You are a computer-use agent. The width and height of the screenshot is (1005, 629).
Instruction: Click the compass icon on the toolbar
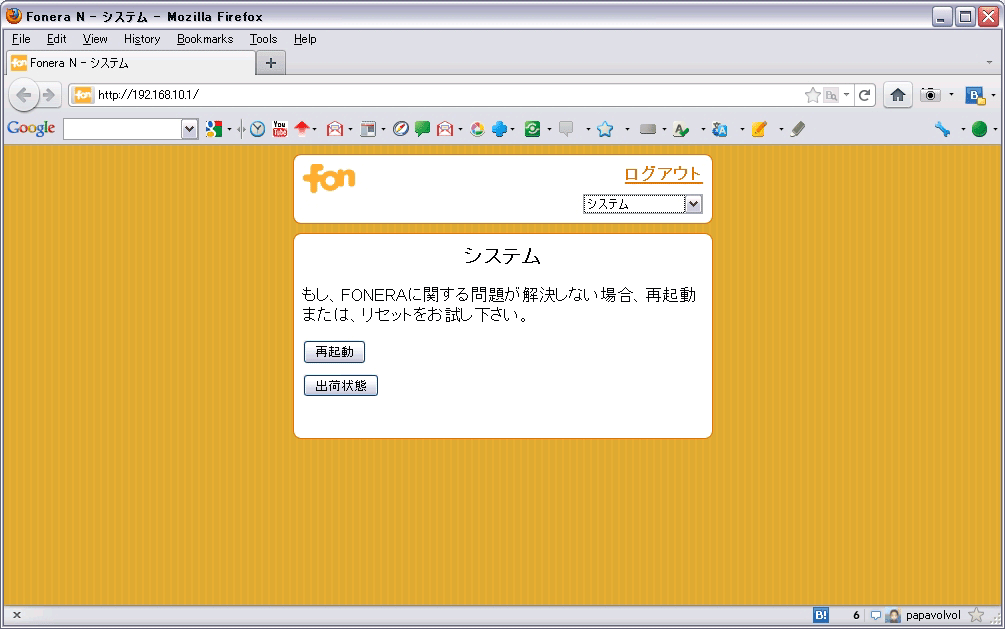point(401,129)
